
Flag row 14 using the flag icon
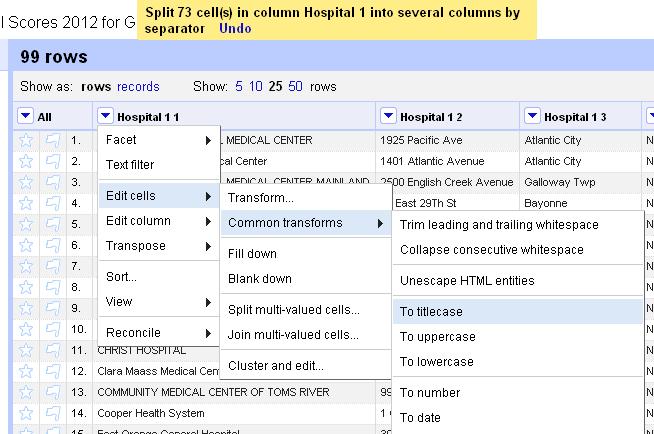click(53, 413)
